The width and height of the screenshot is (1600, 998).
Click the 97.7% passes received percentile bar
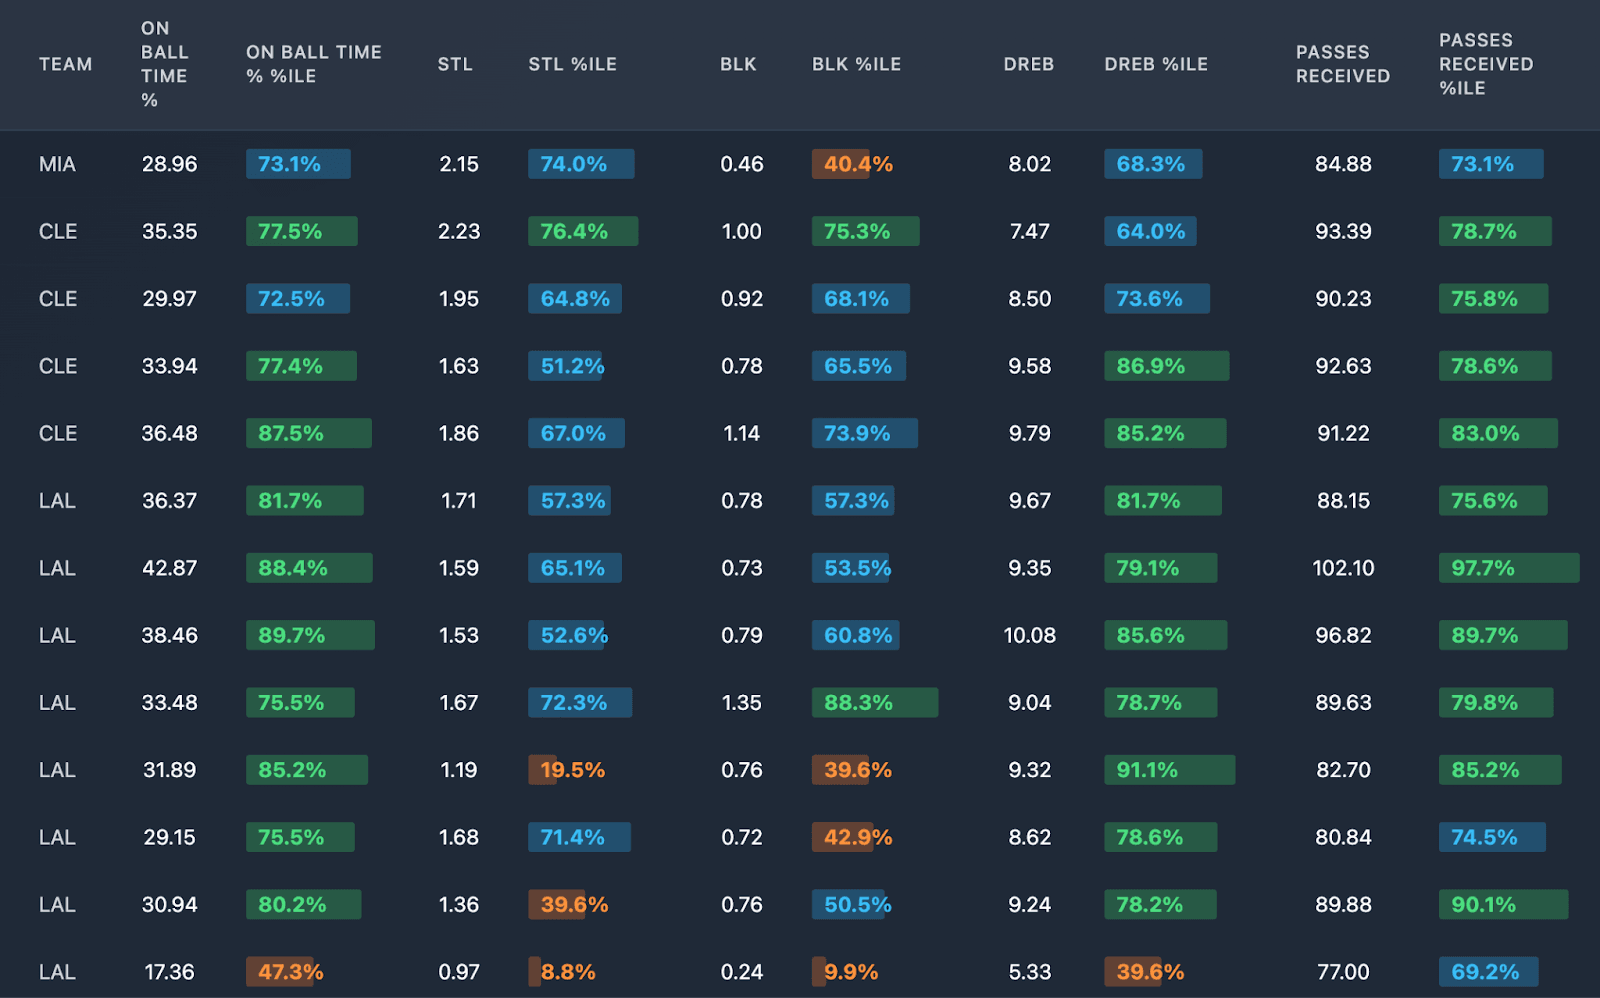click(1508, 568)
